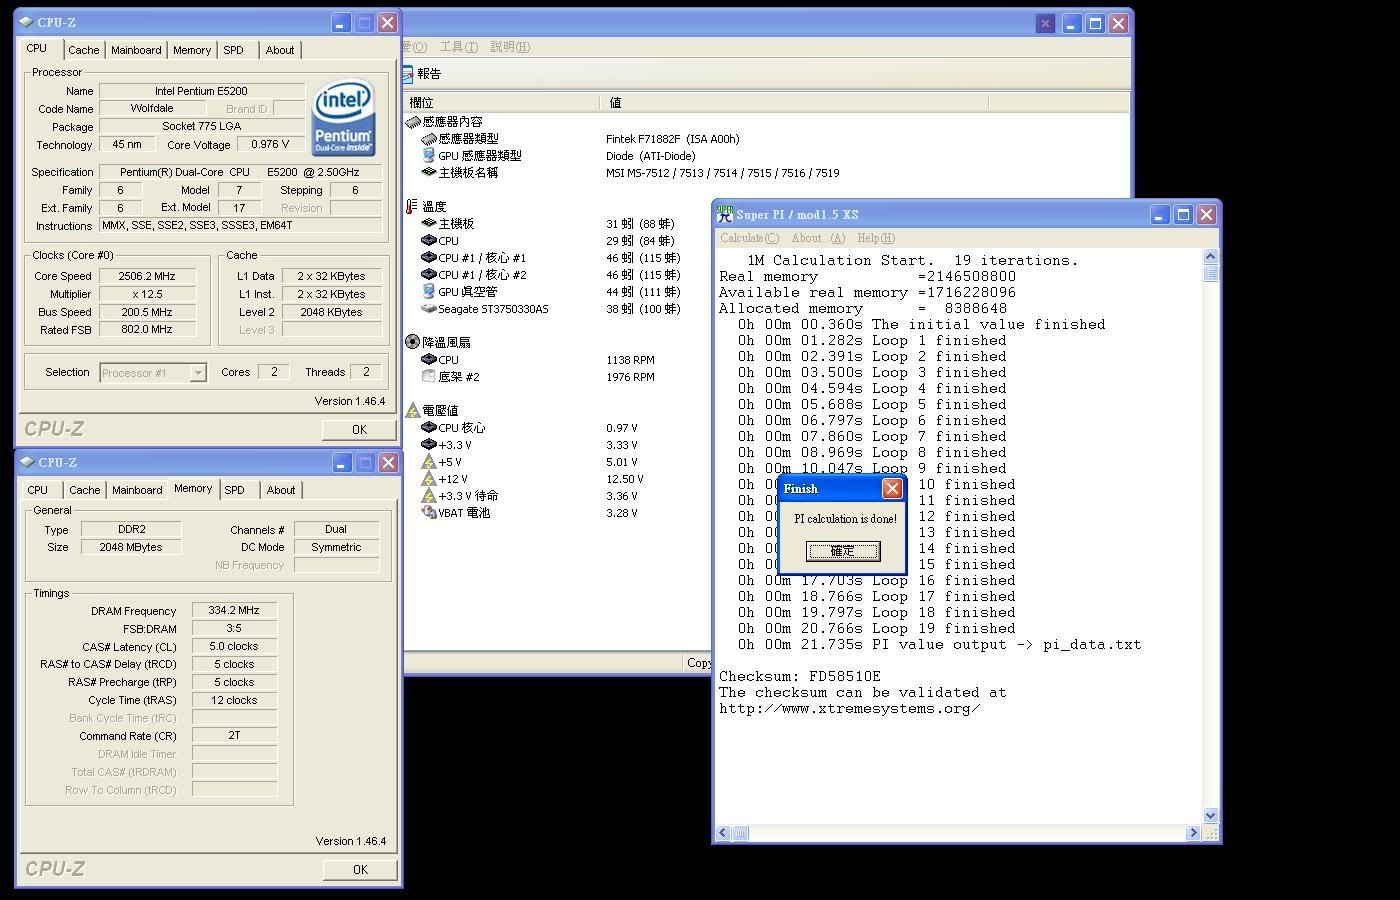Screen dimensions: 1400x900
Task: Click the GPU sensor type icon
Action: pos(429,155)
